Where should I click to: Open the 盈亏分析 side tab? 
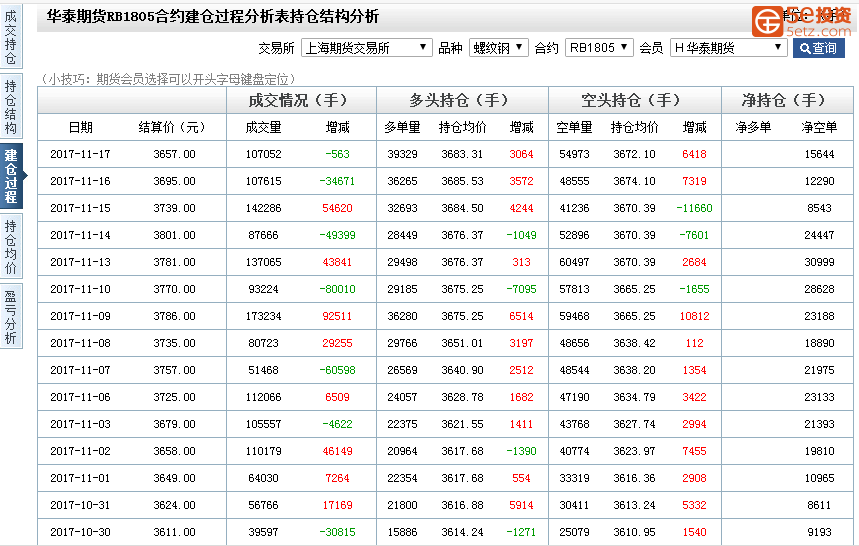tap(11, 317)
